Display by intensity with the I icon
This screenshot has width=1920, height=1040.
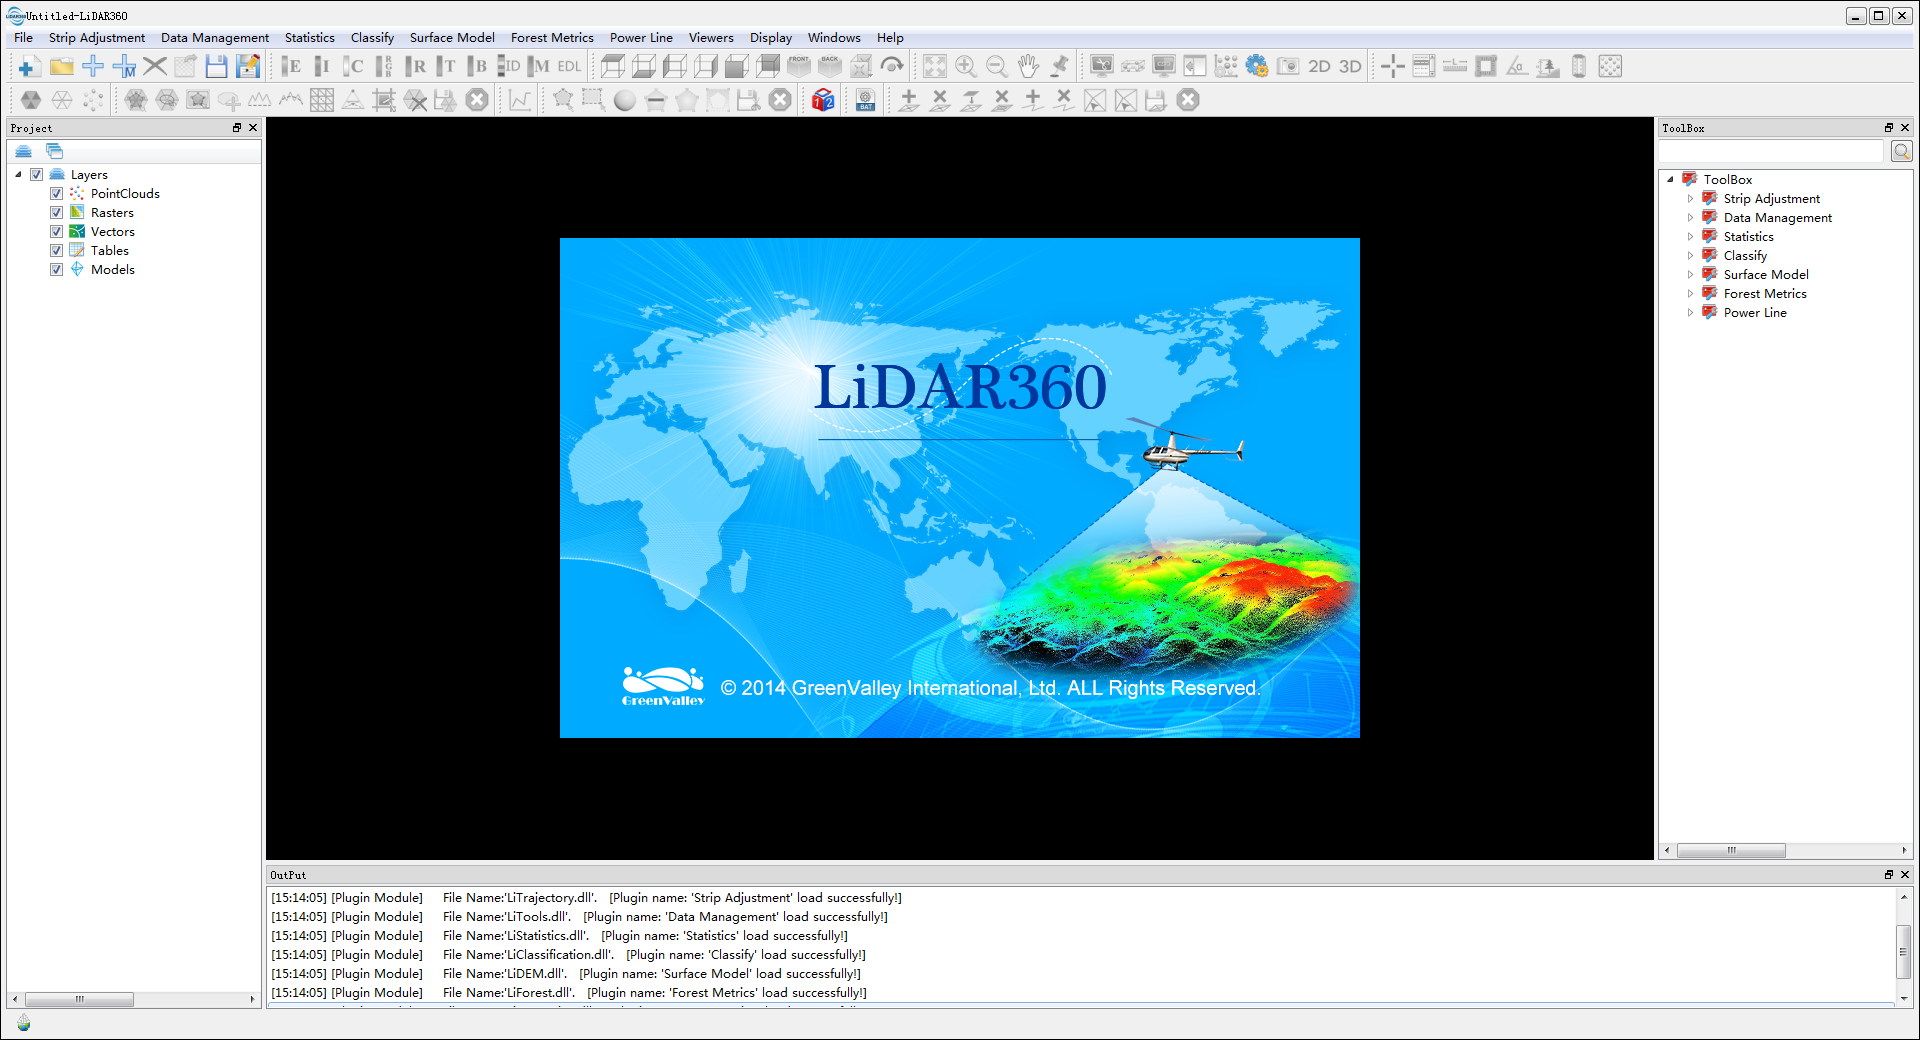point(322,67)
